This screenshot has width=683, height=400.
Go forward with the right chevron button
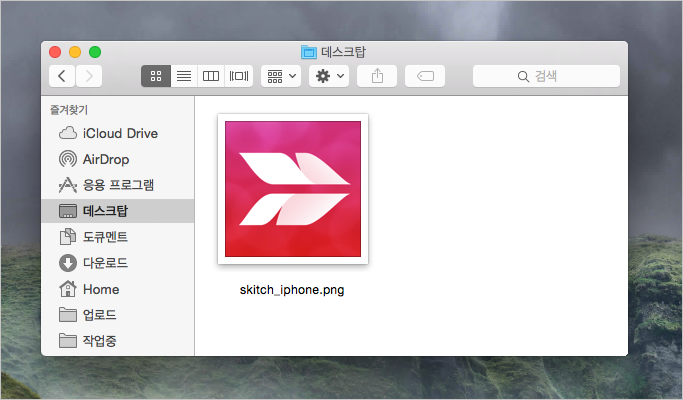coord(89,76)
